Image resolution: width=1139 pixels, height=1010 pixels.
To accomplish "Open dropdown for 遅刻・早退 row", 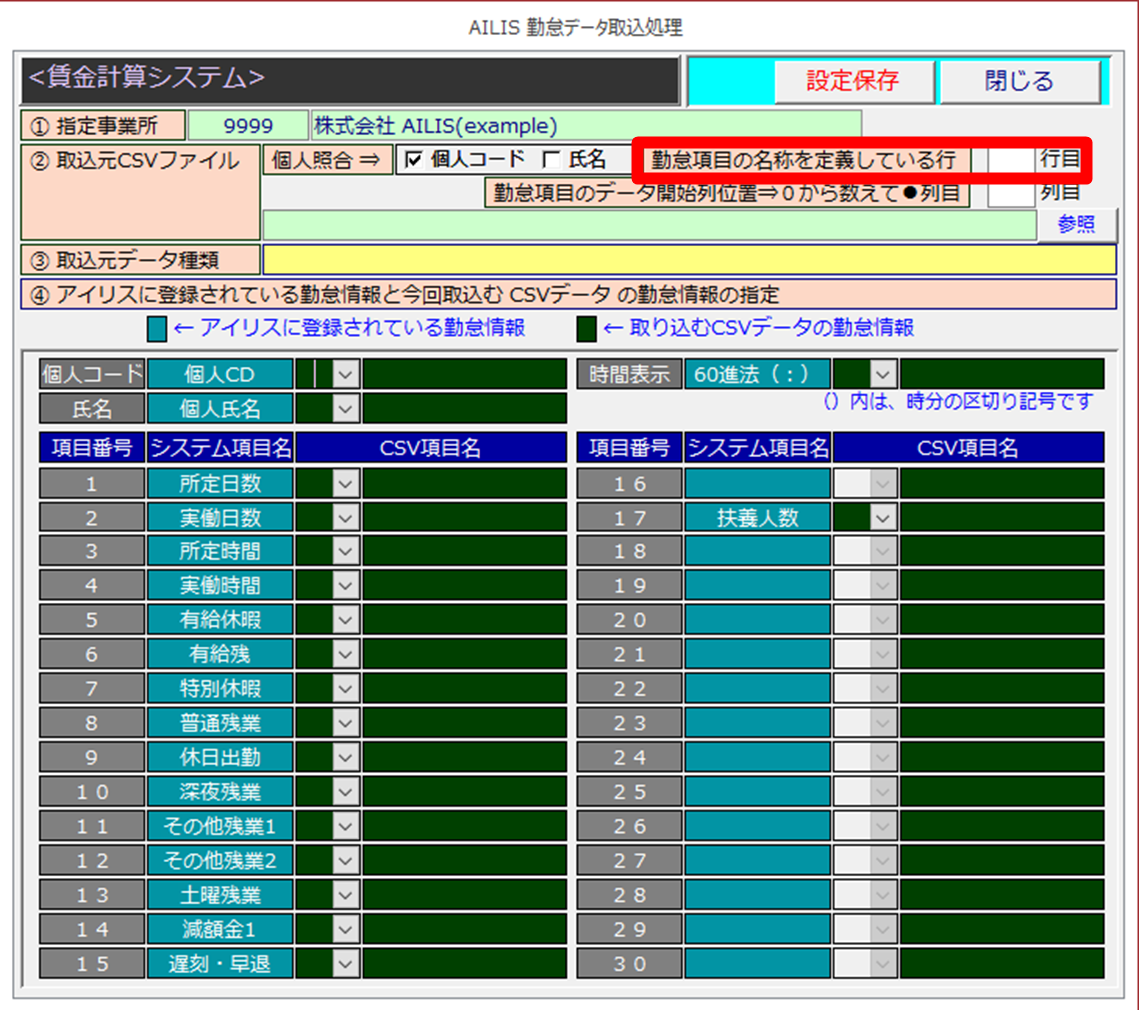I will (345, 963).
